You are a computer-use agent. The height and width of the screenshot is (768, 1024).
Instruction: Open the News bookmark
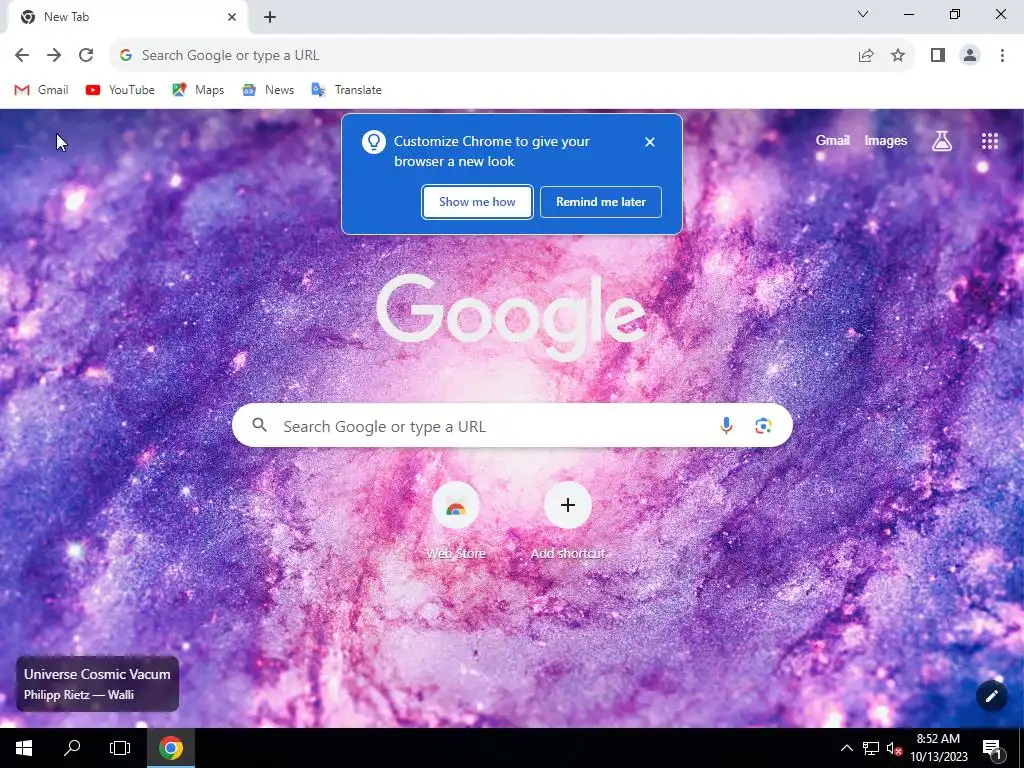point(268,90)
